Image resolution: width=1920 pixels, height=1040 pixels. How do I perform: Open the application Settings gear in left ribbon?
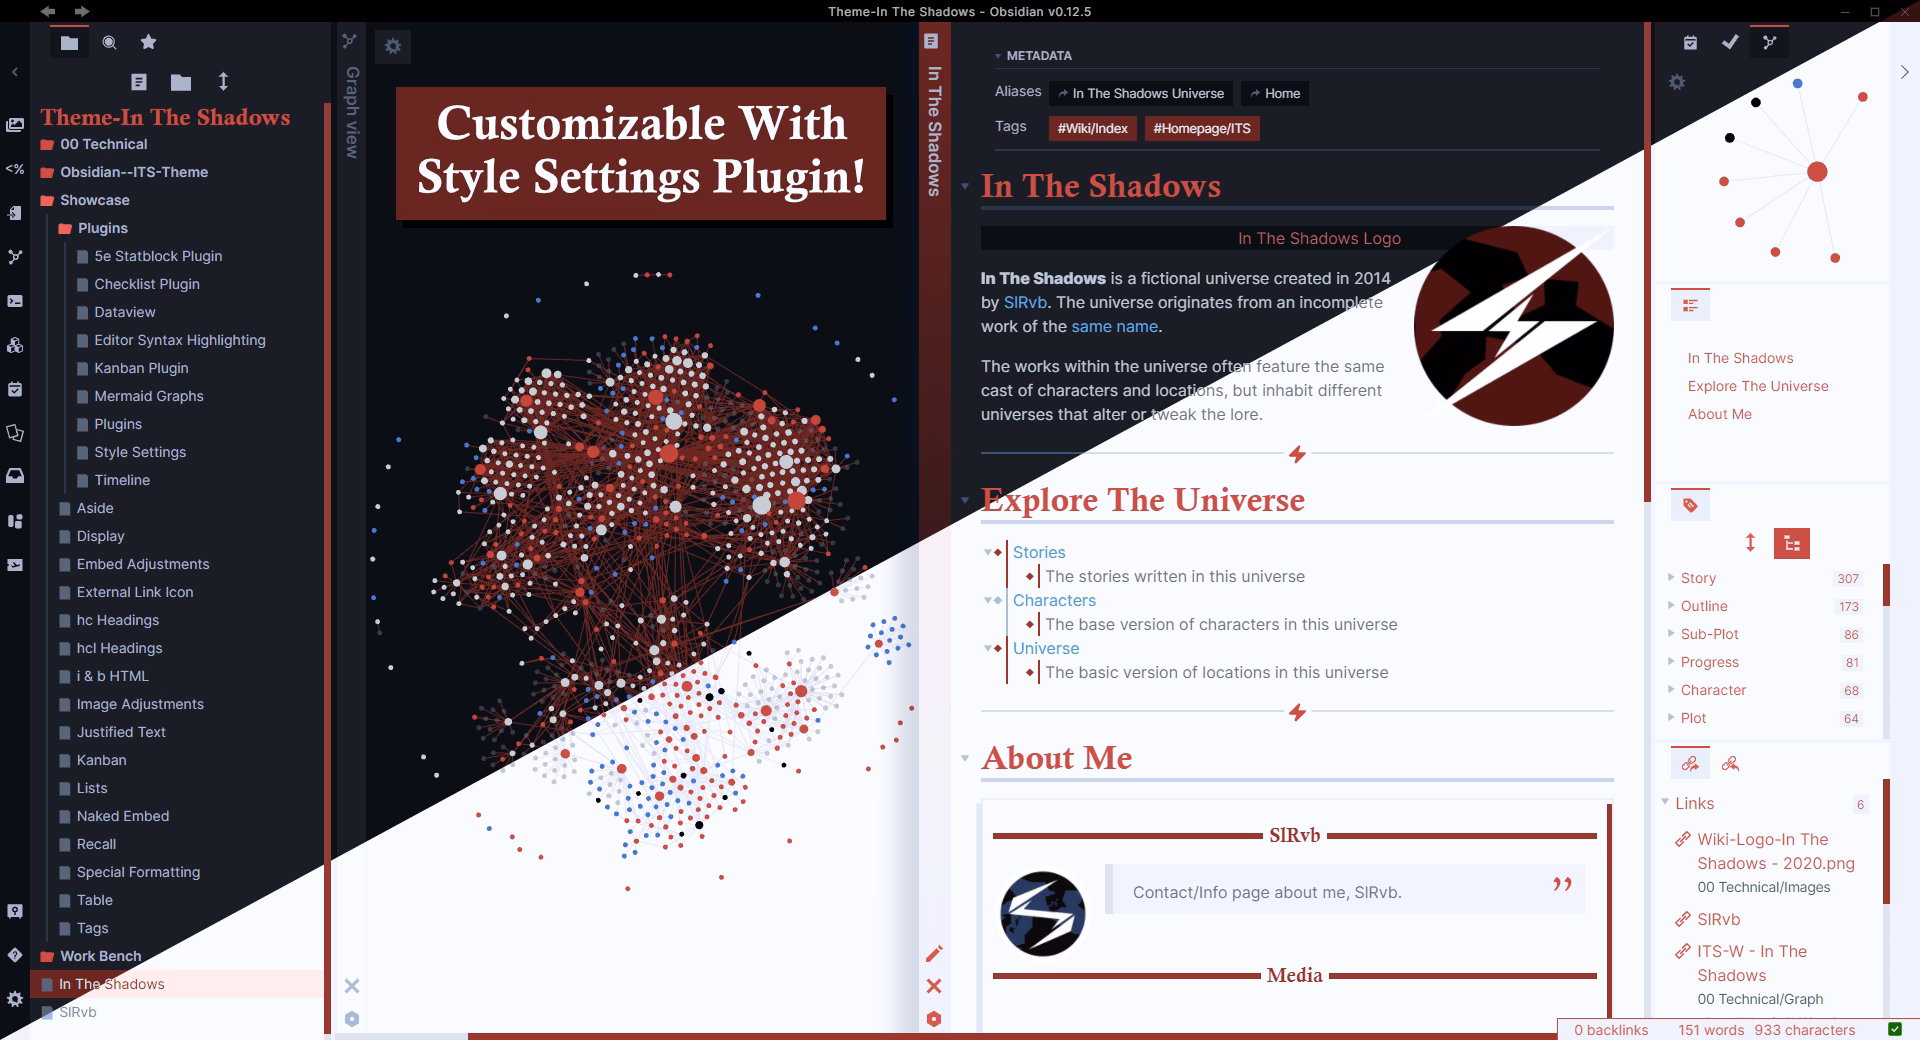click(15, 998)
